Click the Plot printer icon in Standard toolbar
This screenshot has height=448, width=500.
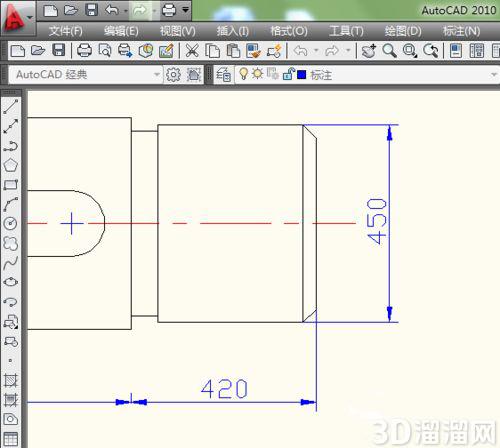click(x=84, y=51)
